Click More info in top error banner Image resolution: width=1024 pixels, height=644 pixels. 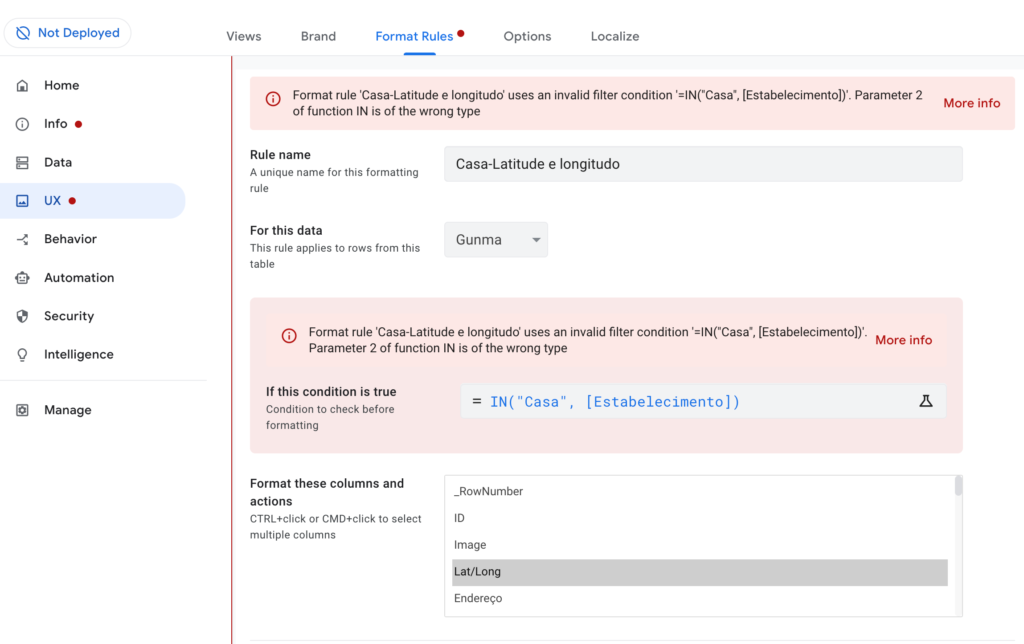click(x=971, y=103)
